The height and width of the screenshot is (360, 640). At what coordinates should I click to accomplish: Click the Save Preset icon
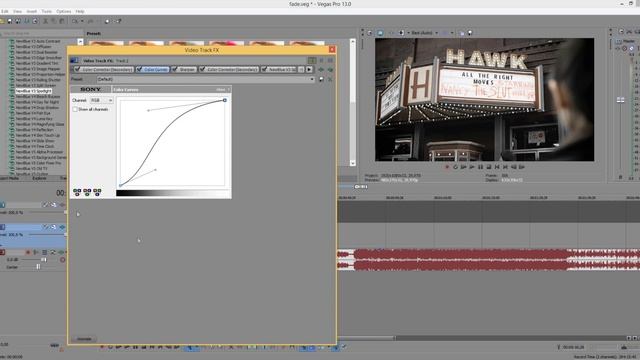tap(322, 79)
